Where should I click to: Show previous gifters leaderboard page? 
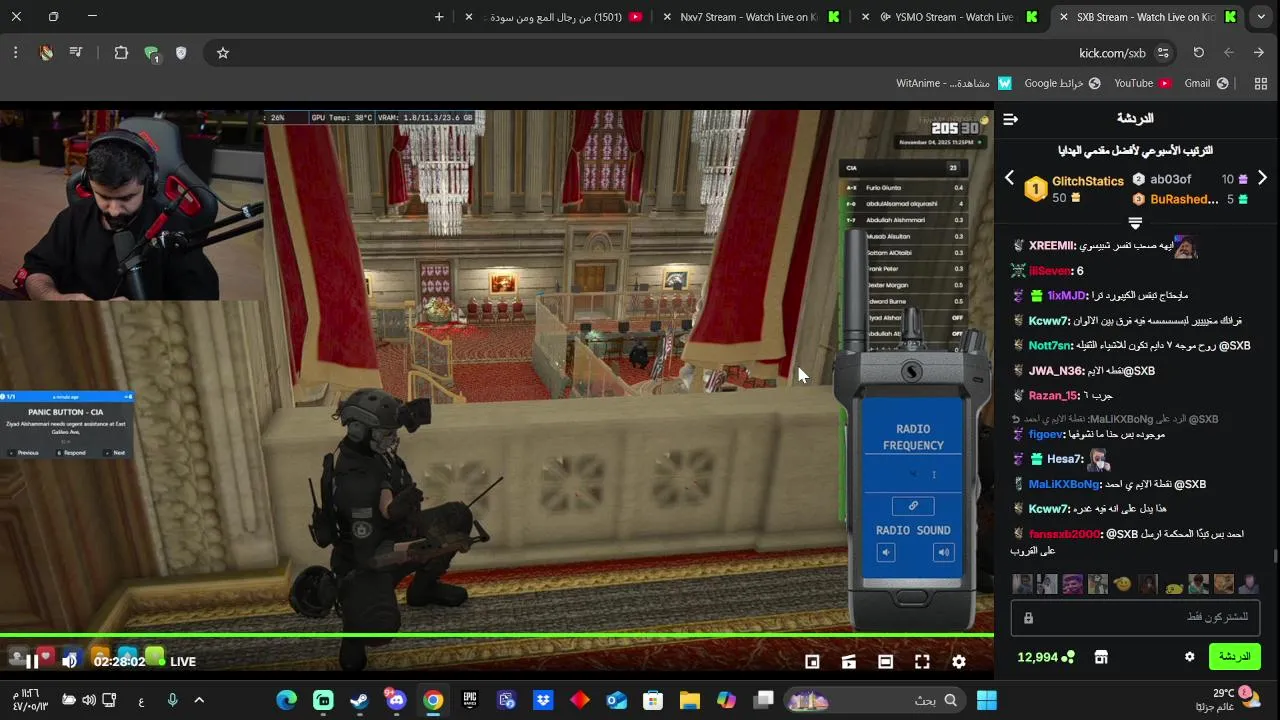[1009, 178]
